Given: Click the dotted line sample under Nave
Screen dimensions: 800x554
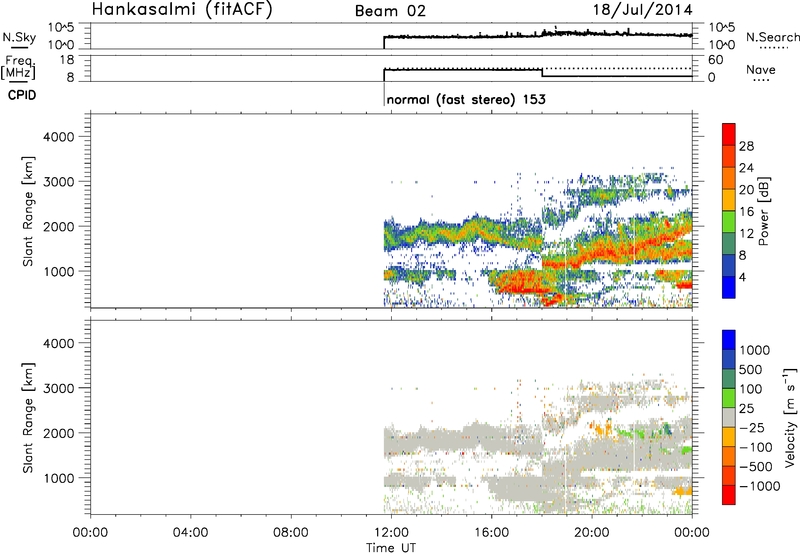Looking at the screenshot, I should (761, 81).
